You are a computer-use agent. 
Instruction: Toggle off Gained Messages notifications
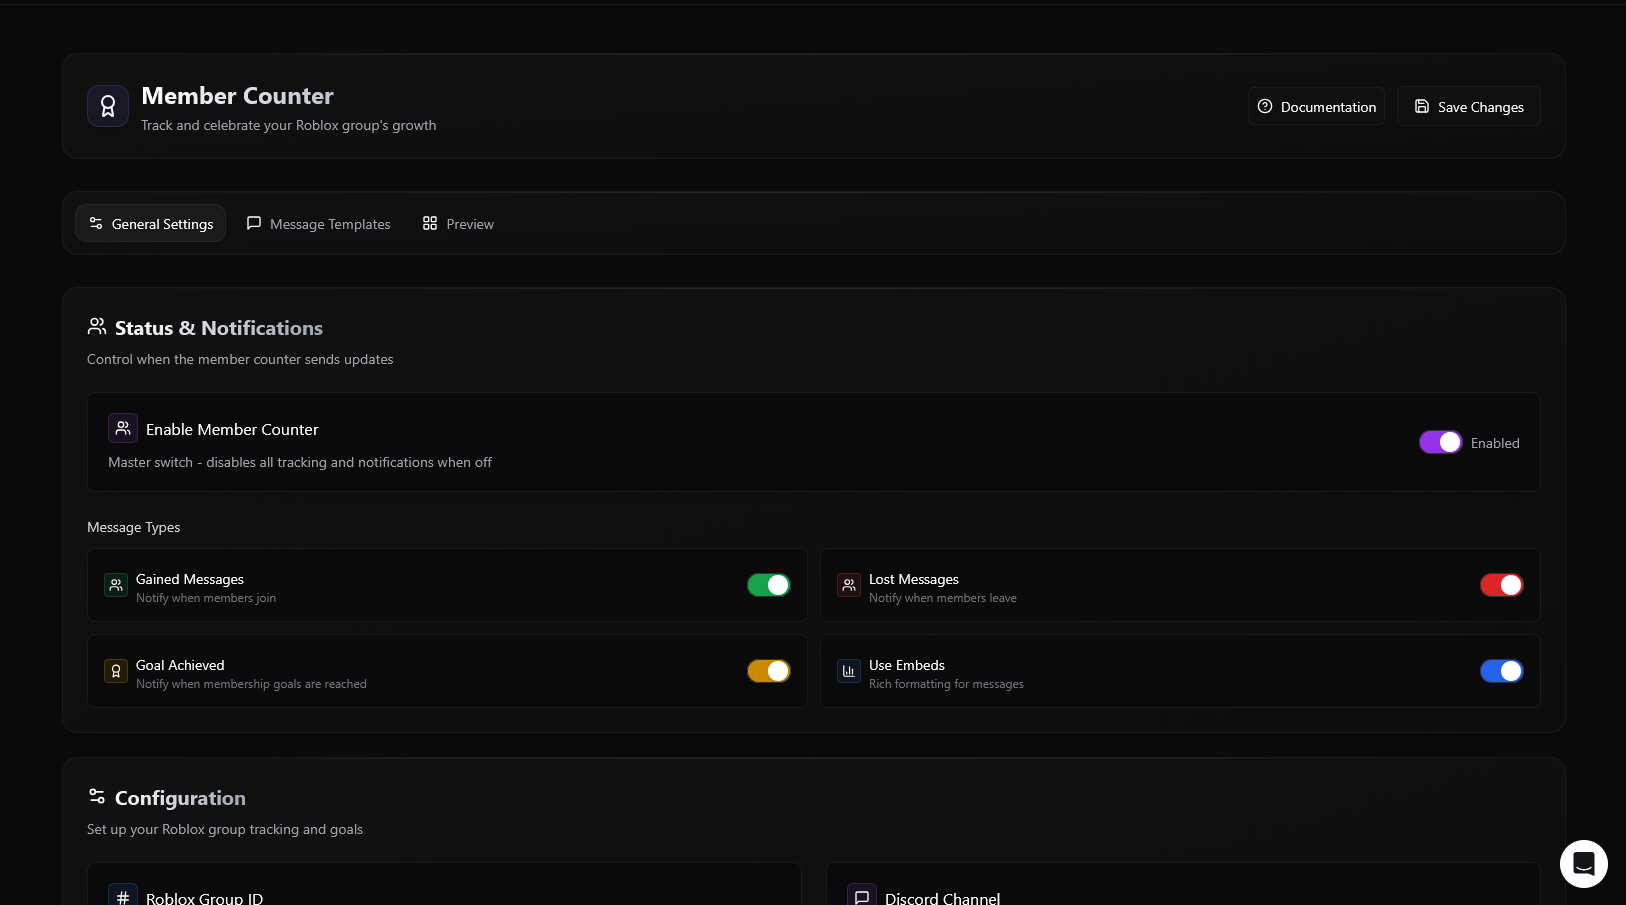pos(768,585)
